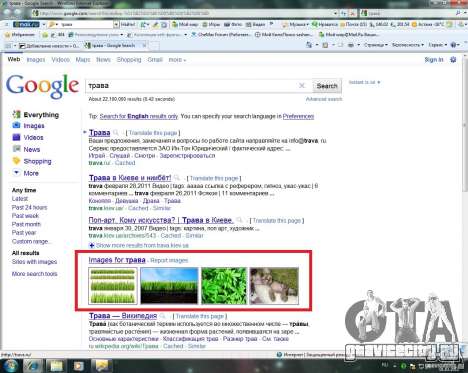Image resolution: width=468 pixels, height=373 pixels.
Task: Select the Shopping tag icon in the sidebar
Action: click(x=16, y=161)
